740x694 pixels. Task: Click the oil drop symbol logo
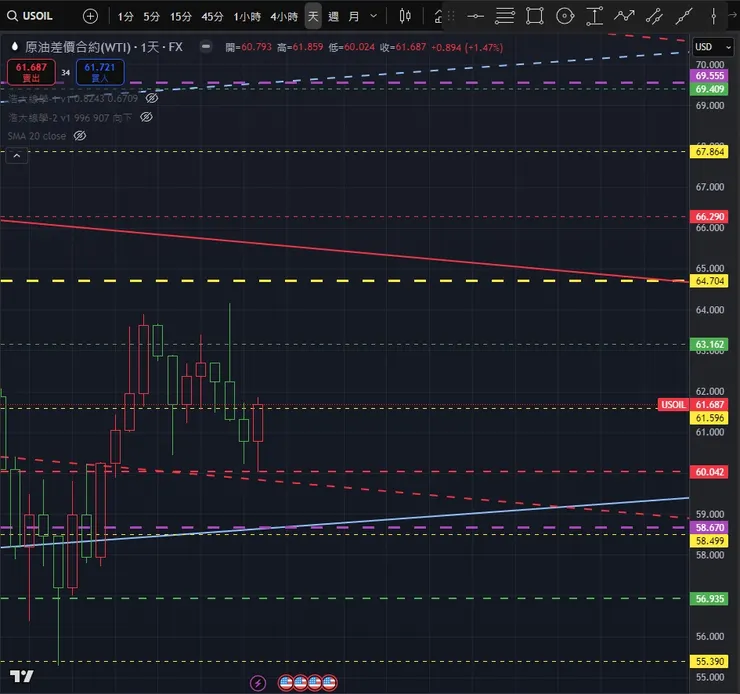pos(15,46)
